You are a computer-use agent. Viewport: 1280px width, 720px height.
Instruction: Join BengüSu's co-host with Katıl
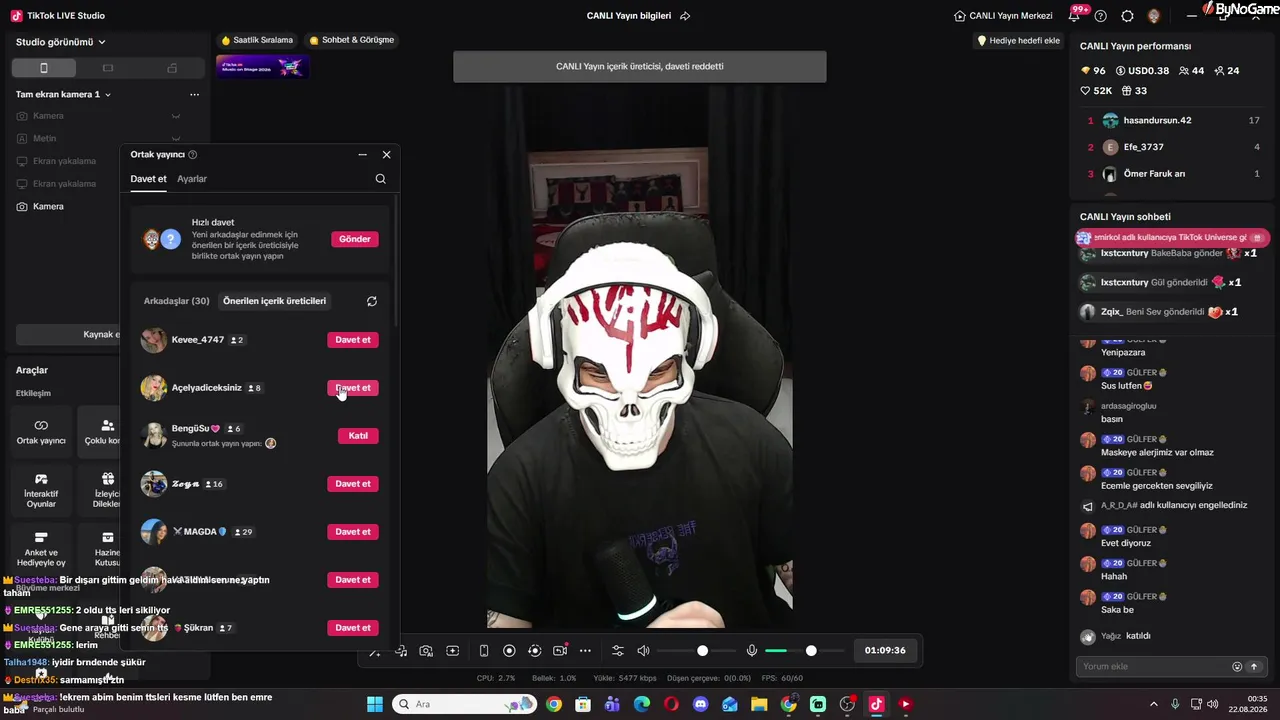[x=358, y=436]
